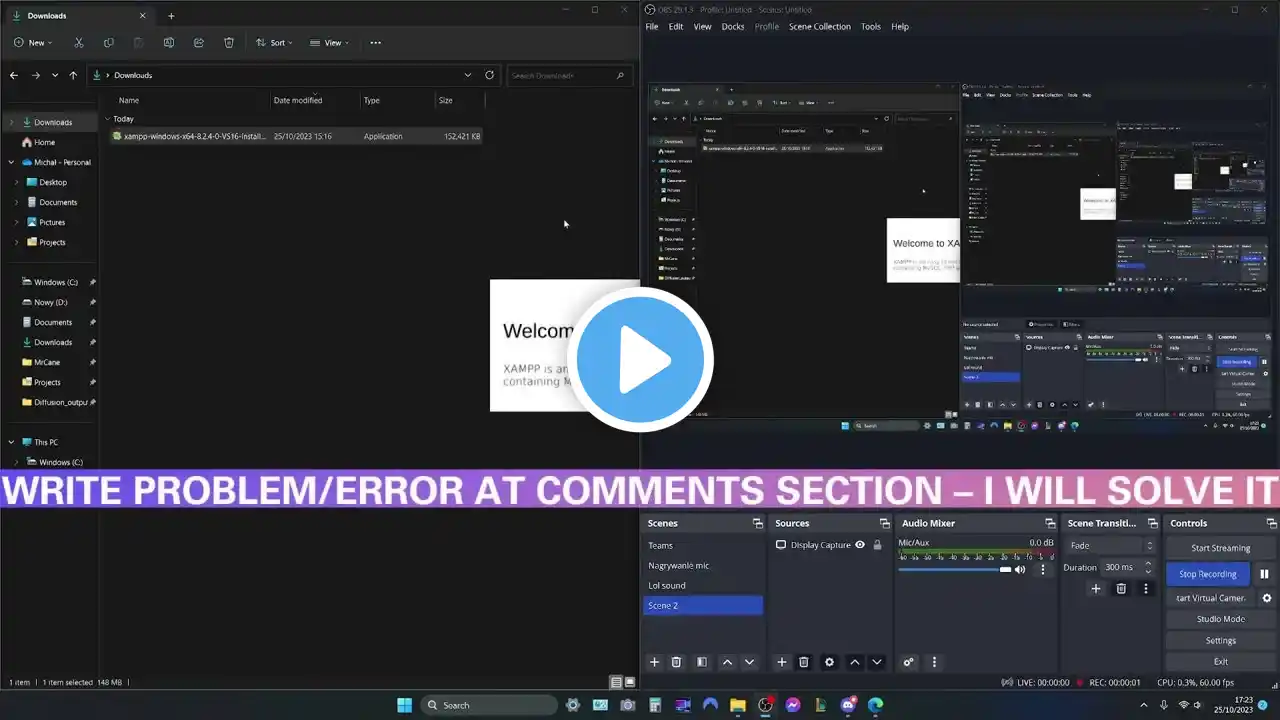Screen dimensions: 1280x720
Task: Refresh the Downloads folder view
Action: point(489,75)
